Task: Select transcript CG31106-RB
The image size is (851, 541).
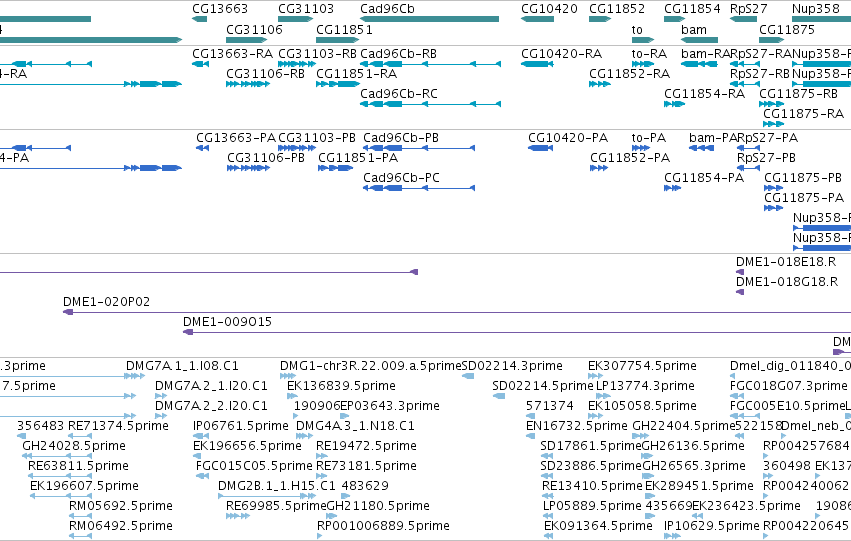Action: click(265, 74)
